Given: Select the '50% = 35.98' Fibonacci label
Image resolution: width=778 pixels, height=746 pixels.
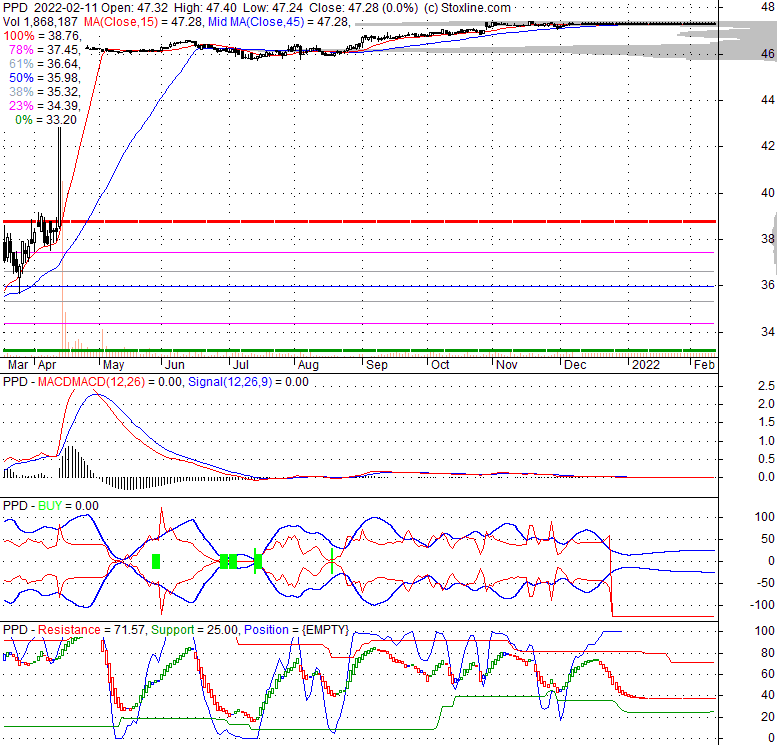Looking at the screenshot, I should click(x=45, y=78).
